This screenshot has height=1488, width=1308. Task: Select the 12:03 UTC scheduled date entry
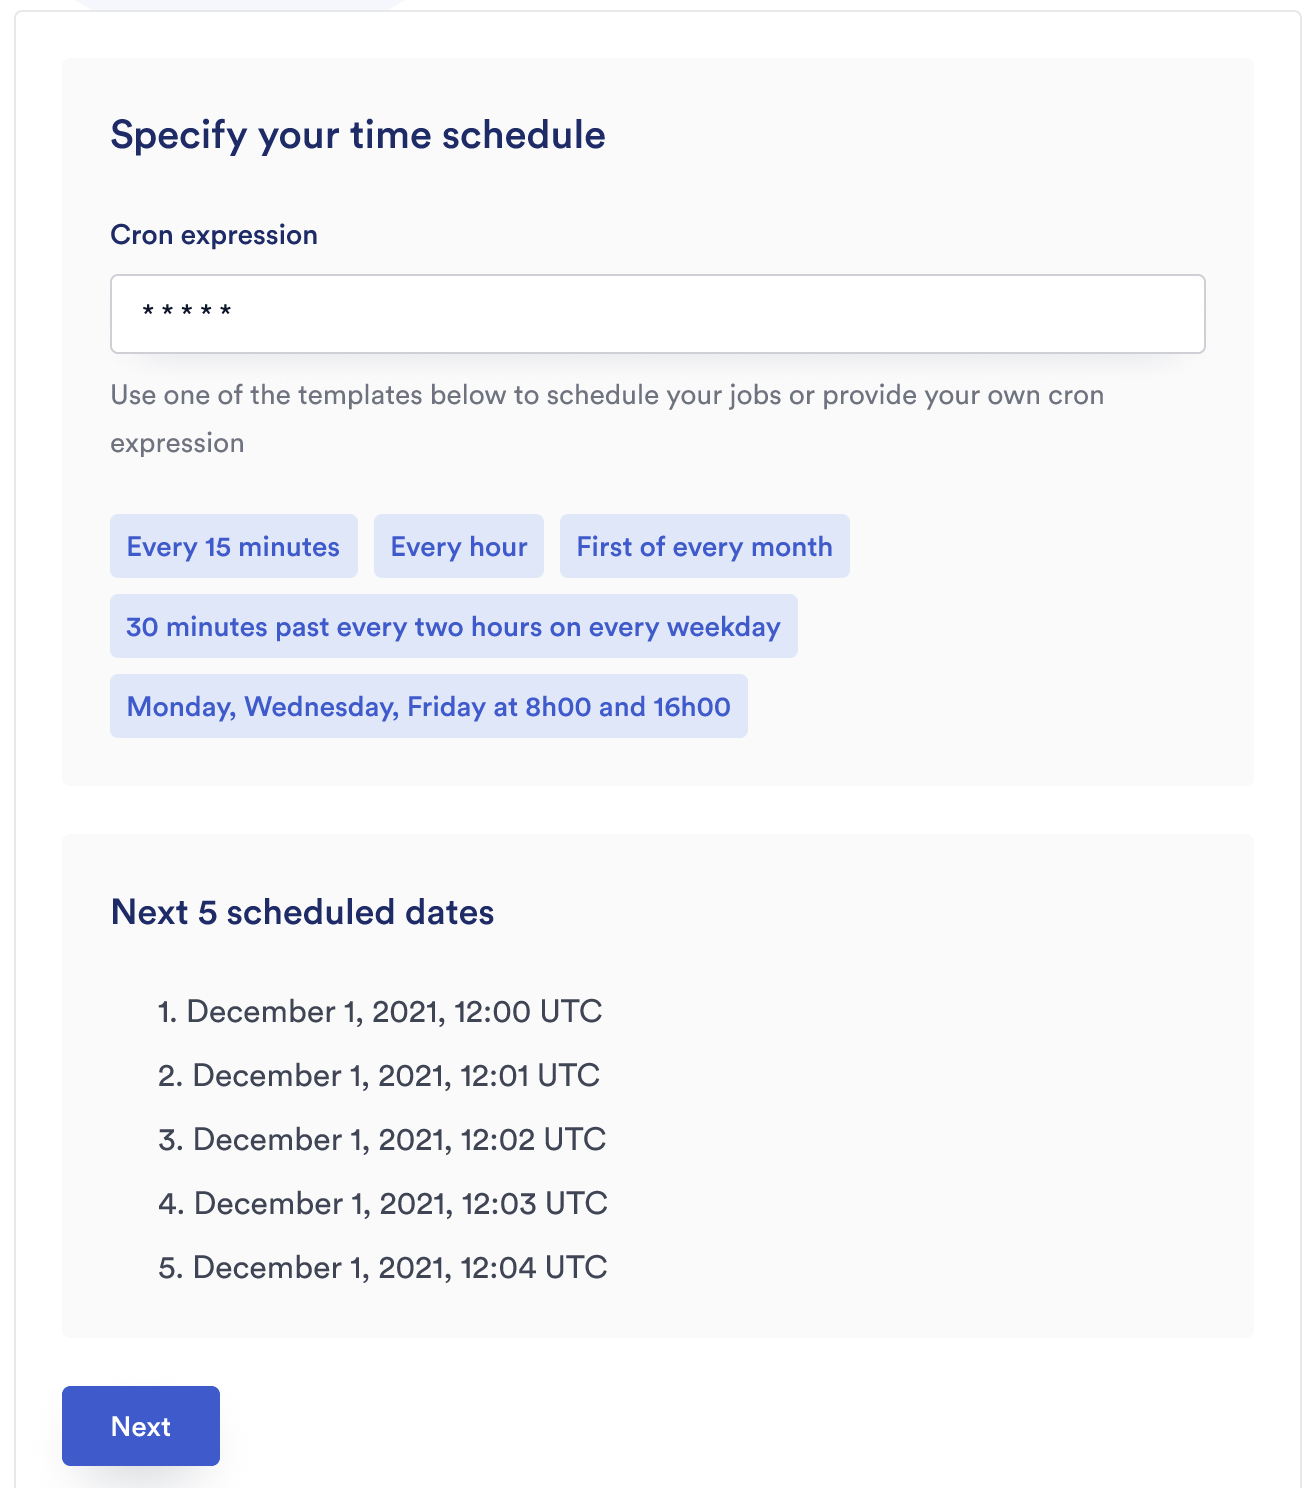[x=400, y=1203]
